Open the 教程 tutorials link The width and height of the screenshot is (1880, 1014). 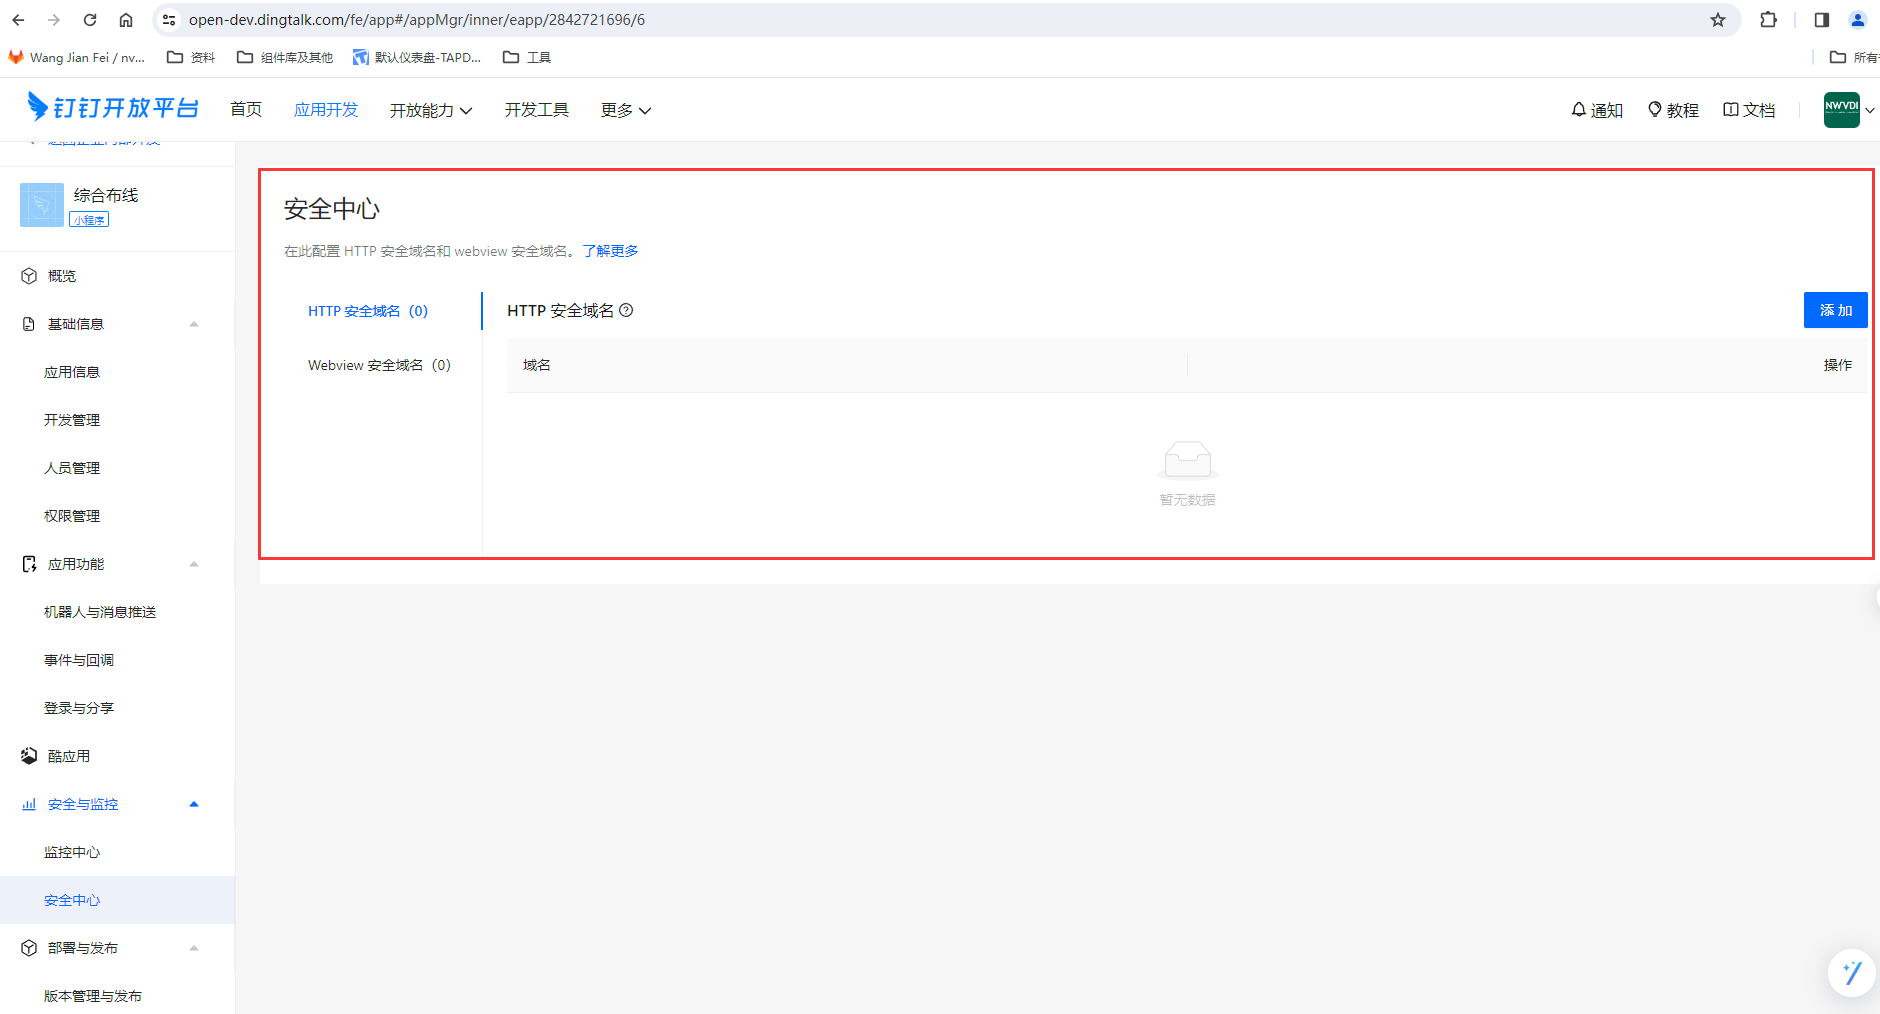click(x=1673, y=110)
